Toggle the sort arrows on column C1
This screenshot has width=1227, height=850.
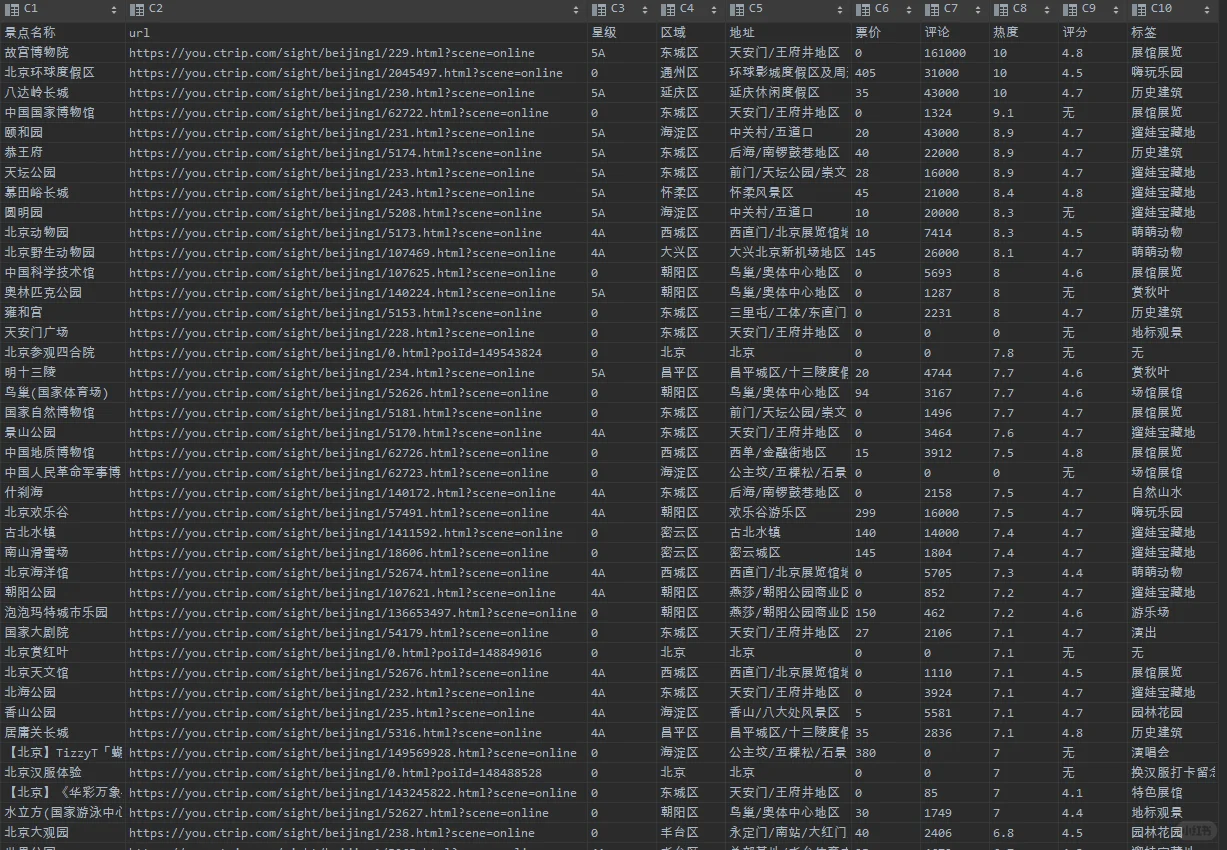[115, 10]
